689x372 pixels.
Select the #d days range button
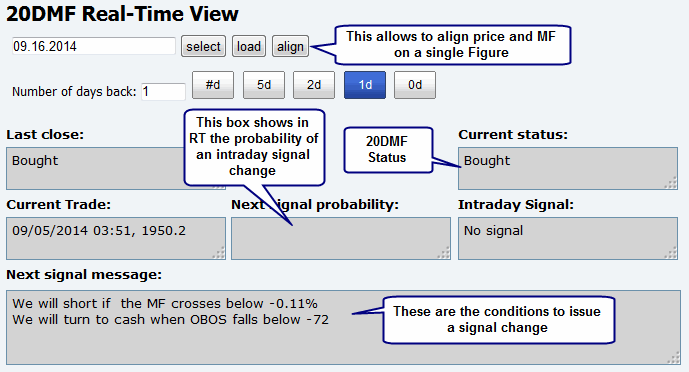pyautogui.click(x=213, y=85)
